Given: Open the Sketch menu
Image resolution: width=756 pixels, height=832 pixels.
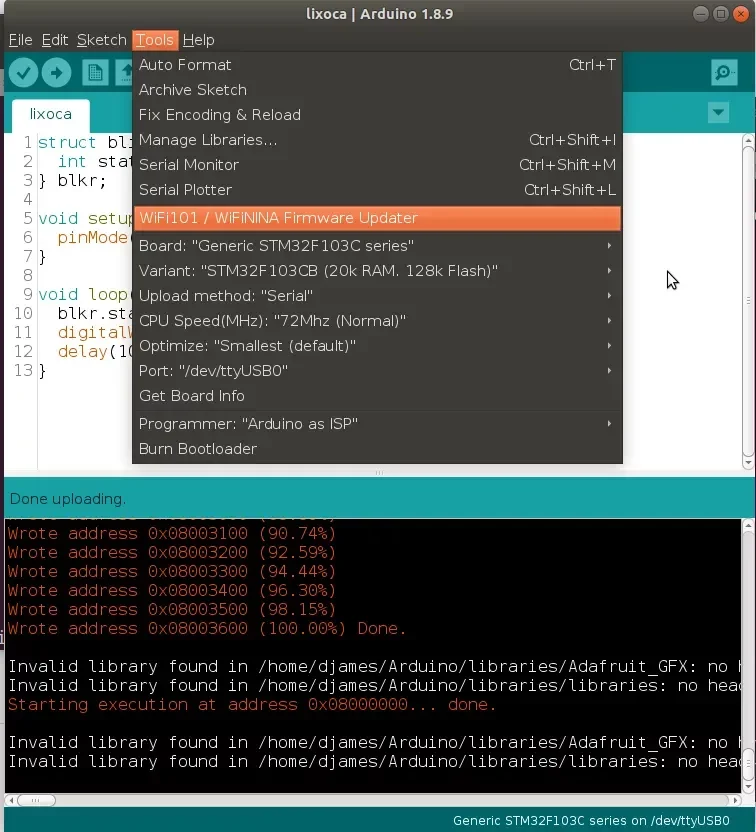Looking at the screenshot, I should [101, 40].
